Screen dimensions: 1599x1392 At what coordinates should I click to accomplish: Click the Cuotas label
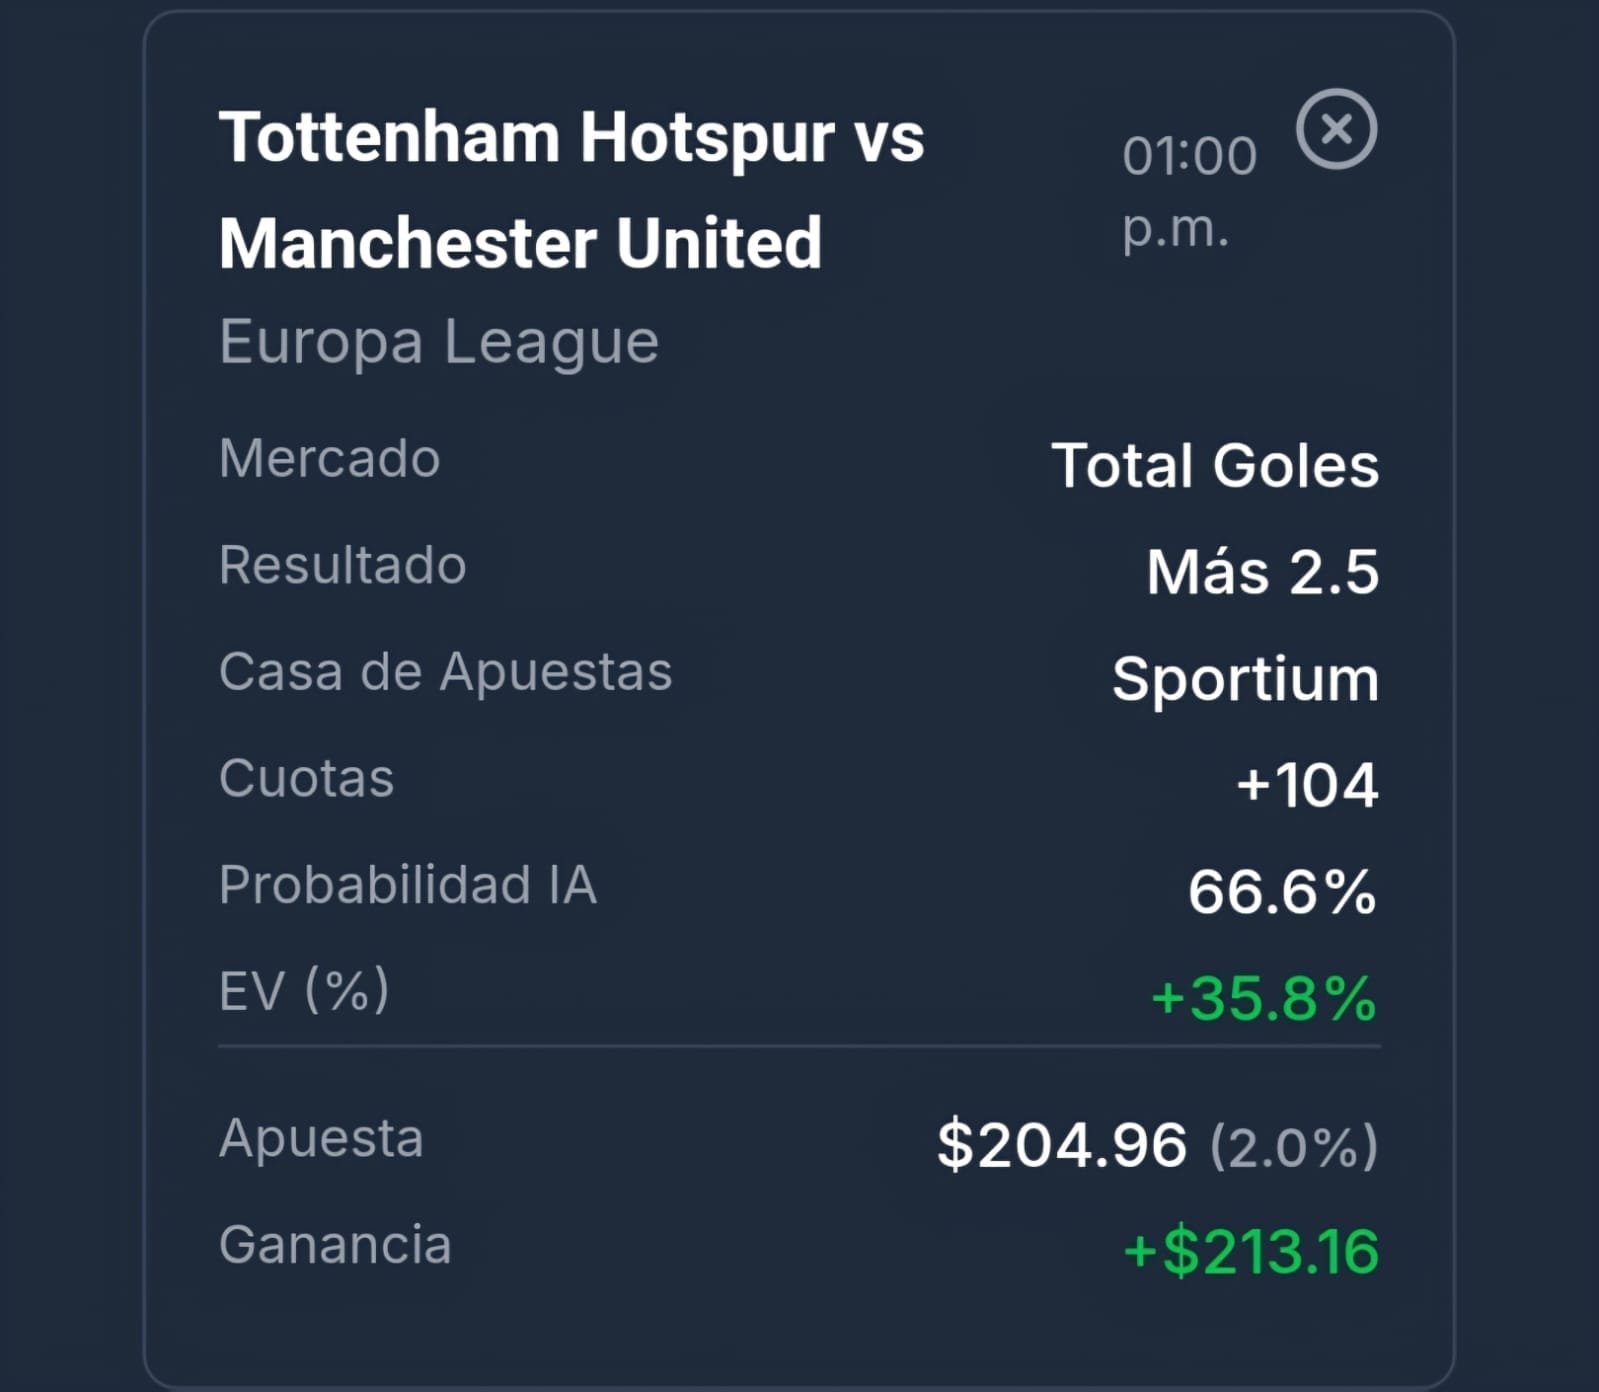[x=307, y=778]
